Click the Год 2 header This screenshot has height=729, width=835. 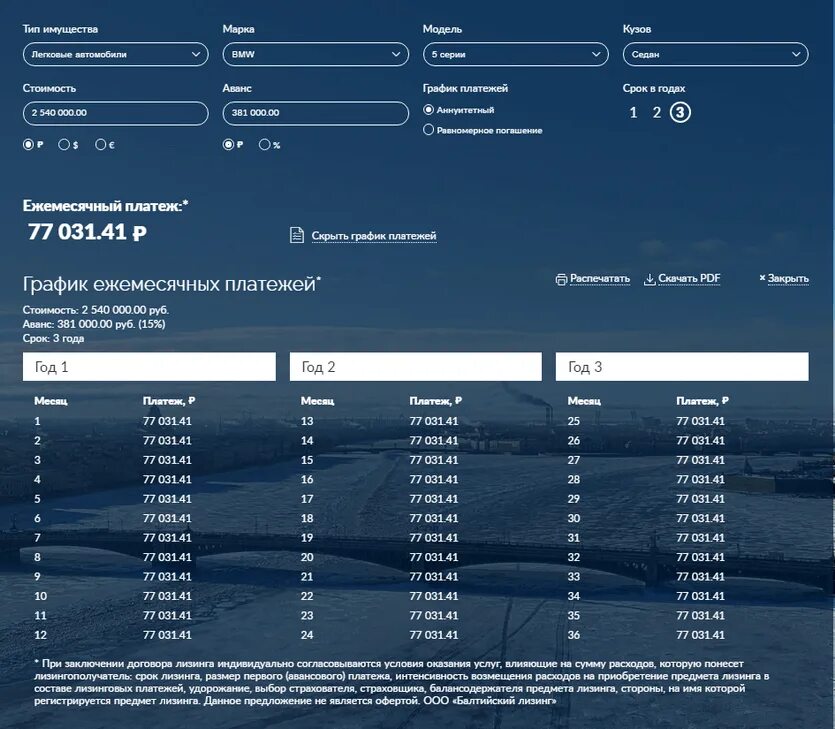(416, 366)
